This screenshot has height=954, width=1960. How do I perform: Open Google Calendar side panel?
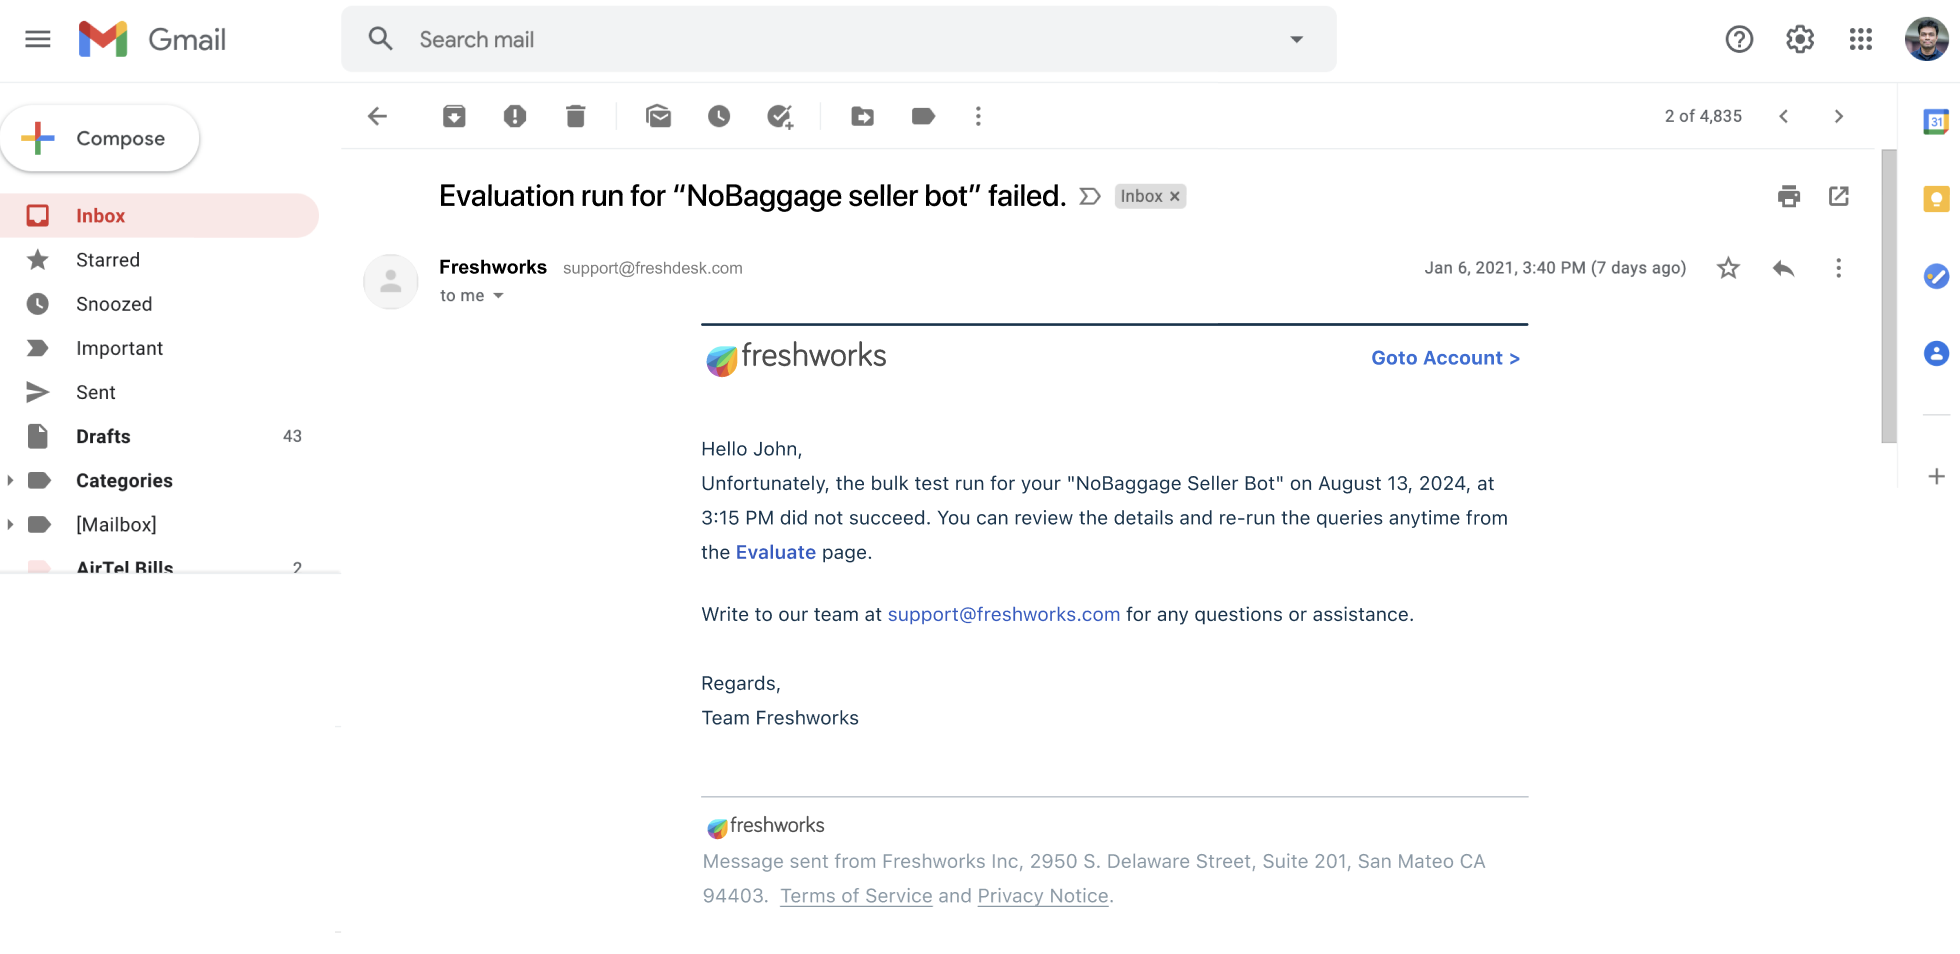pyautogui.click(x=1936, y=122)
